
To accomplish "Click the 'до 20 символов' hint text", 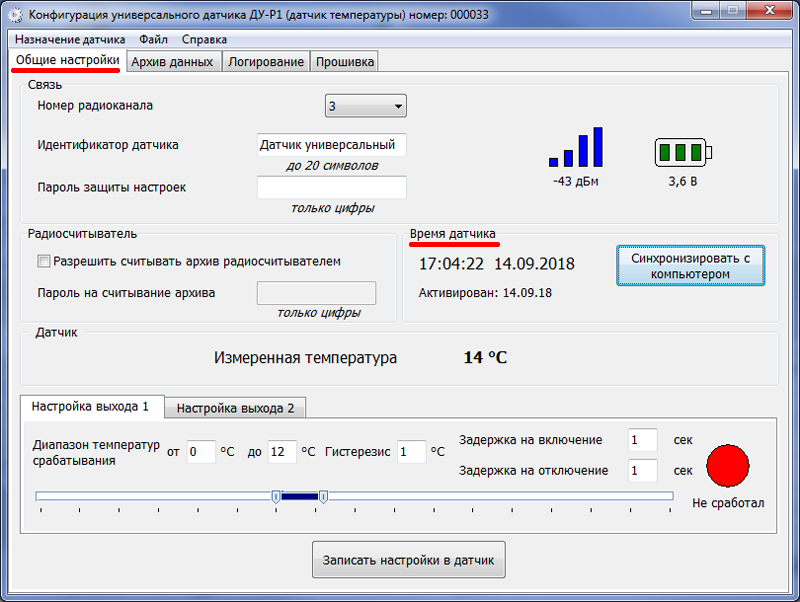I will [x=332, y=166].
